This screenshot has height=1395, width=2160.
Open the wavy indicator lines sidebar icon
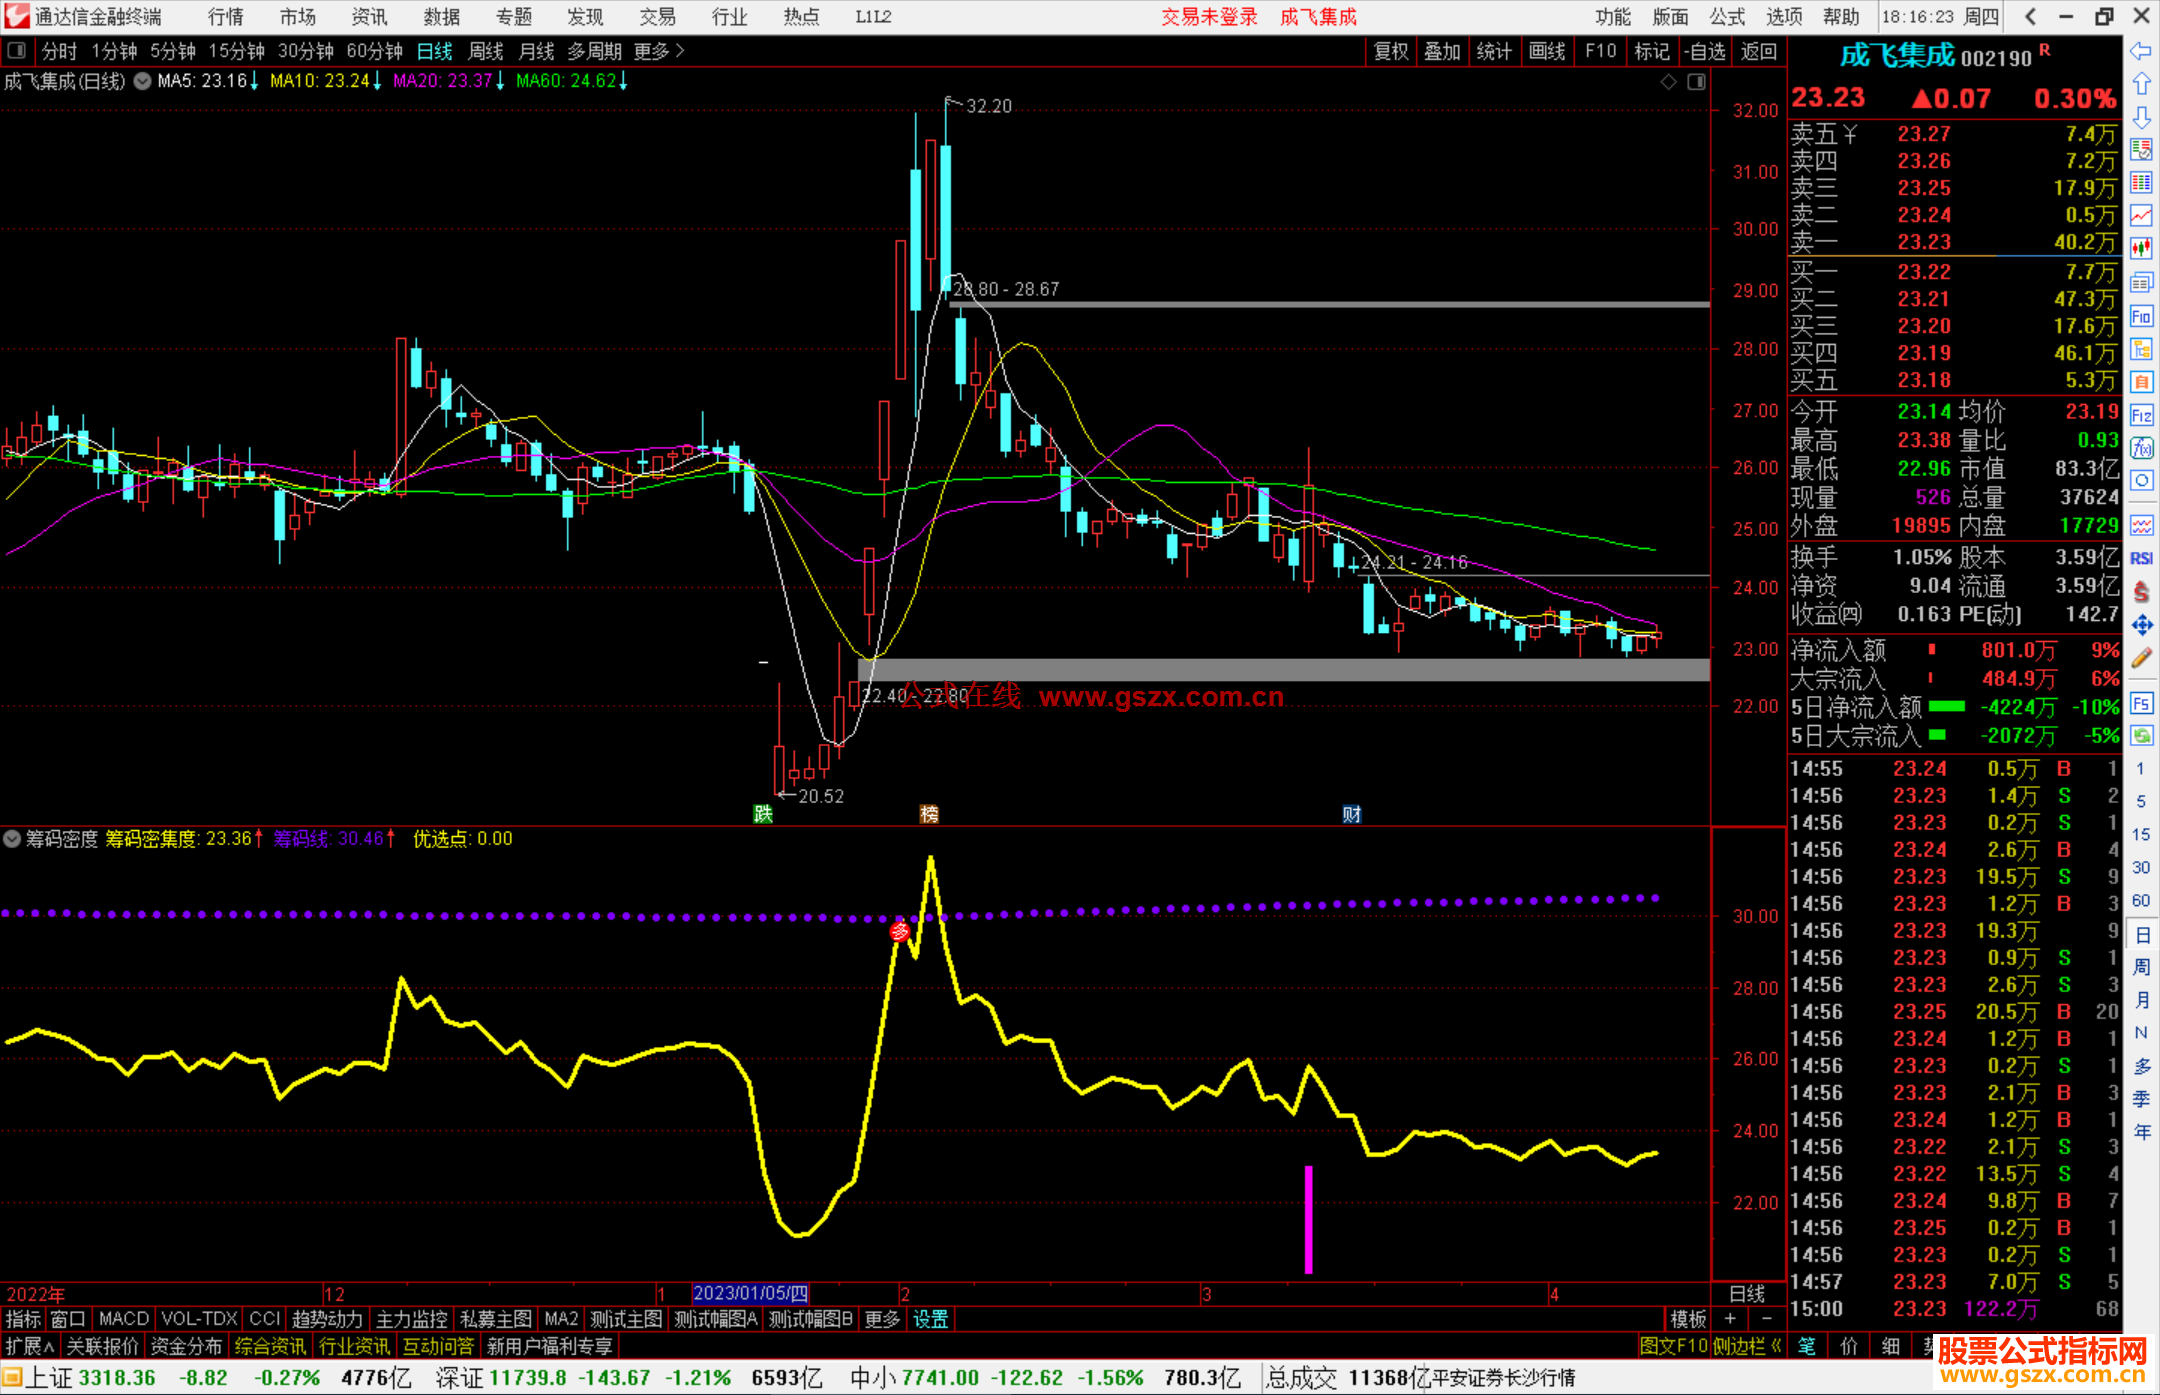click(x=2141, y=525)
